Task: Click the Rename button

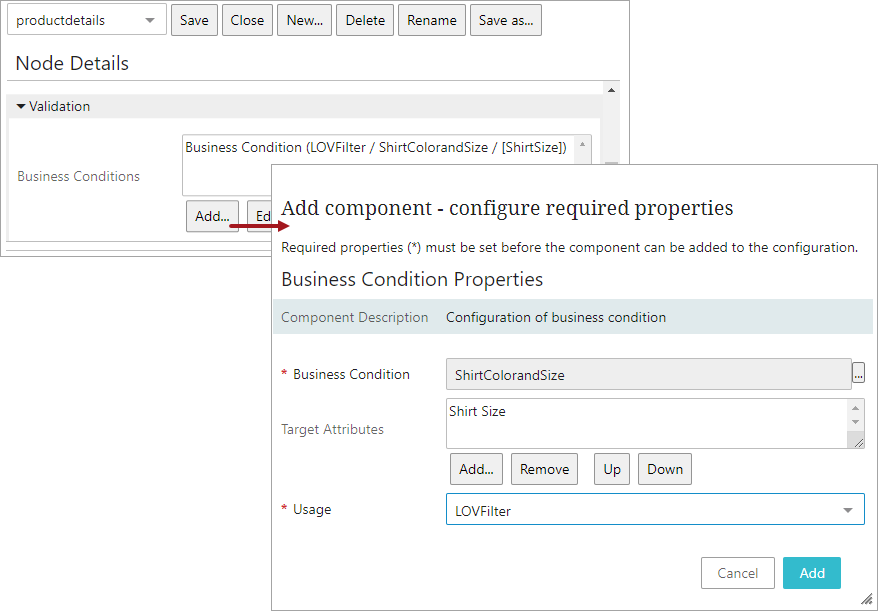Action: tap(432, 20)
